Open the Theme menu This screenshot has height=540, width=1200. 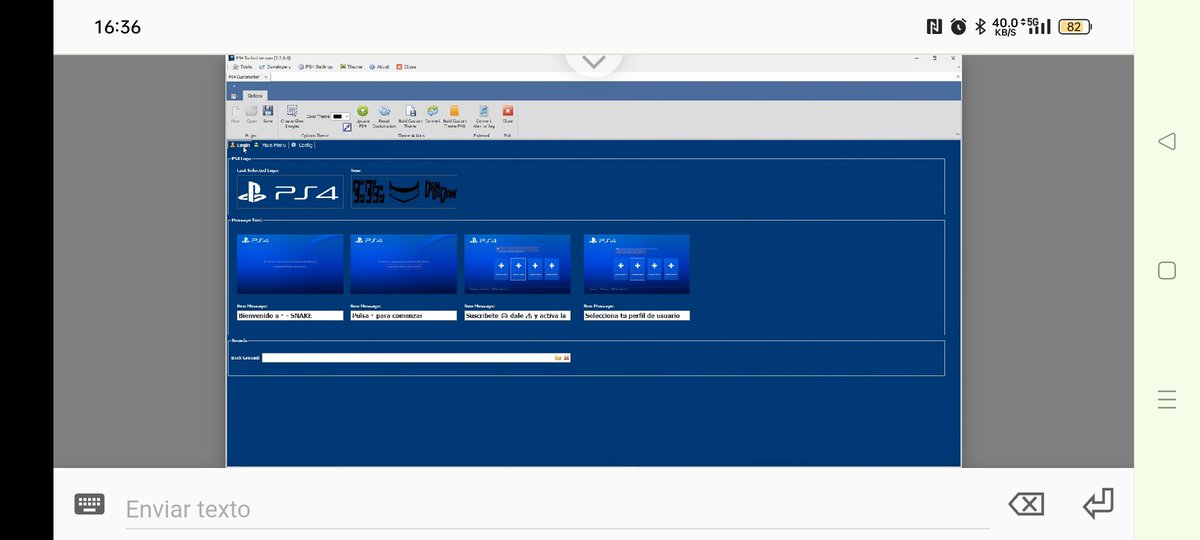click(351, 67)
